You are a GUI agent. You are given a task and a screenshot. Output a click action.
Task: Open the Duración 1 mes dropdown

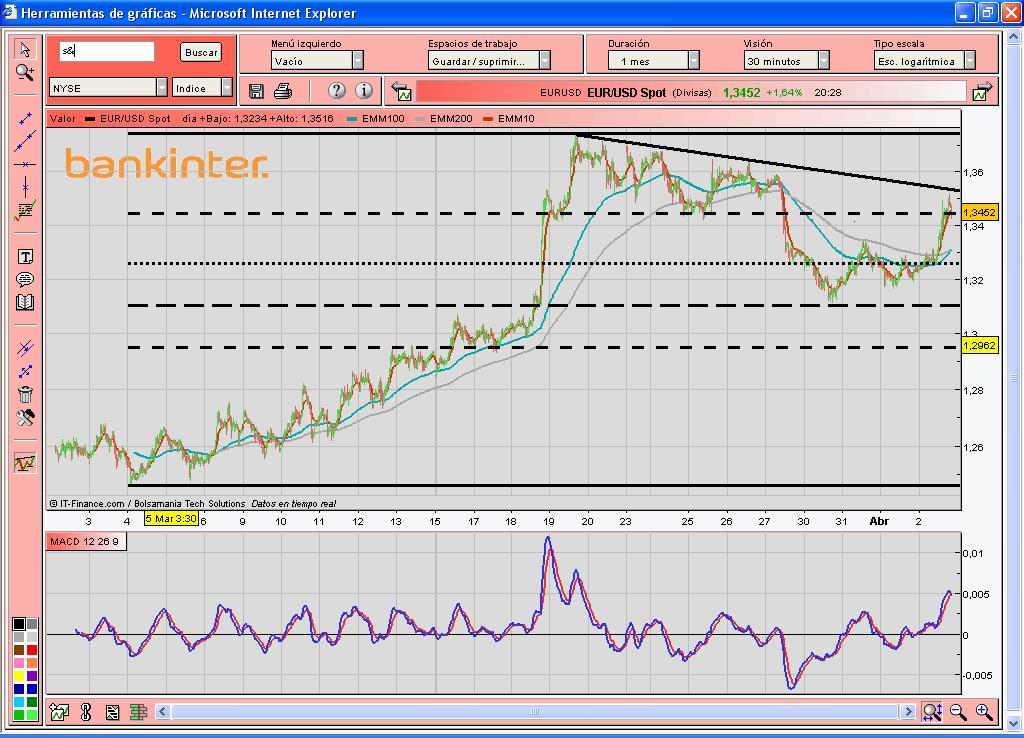pyautogui.click(x=654, y=61)
